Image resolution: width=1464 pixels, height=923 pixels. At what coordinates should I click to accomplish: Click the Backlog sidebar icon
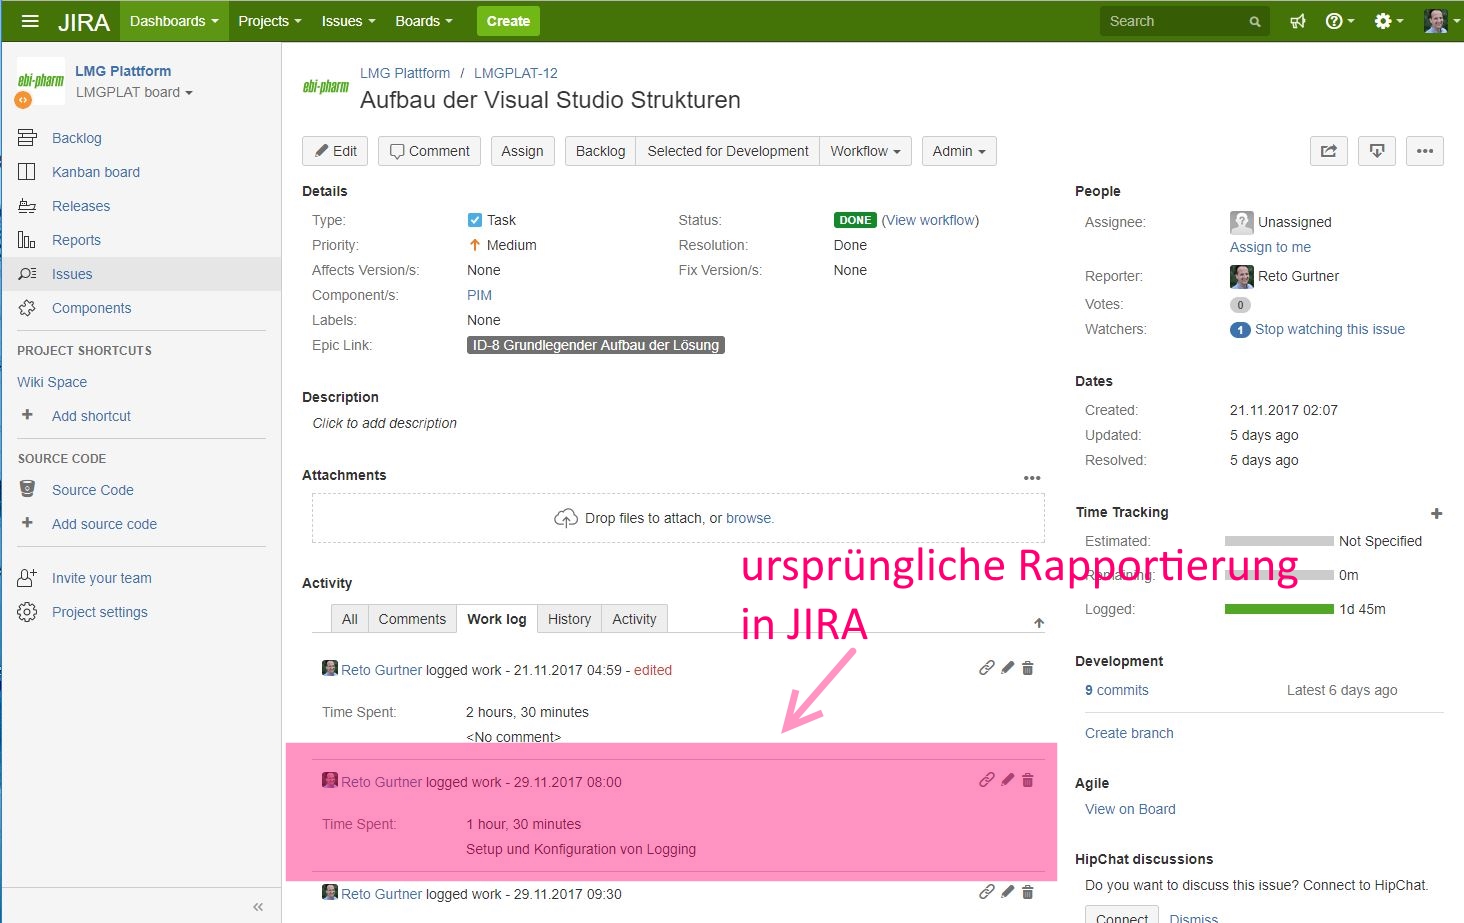click(27, 138)
